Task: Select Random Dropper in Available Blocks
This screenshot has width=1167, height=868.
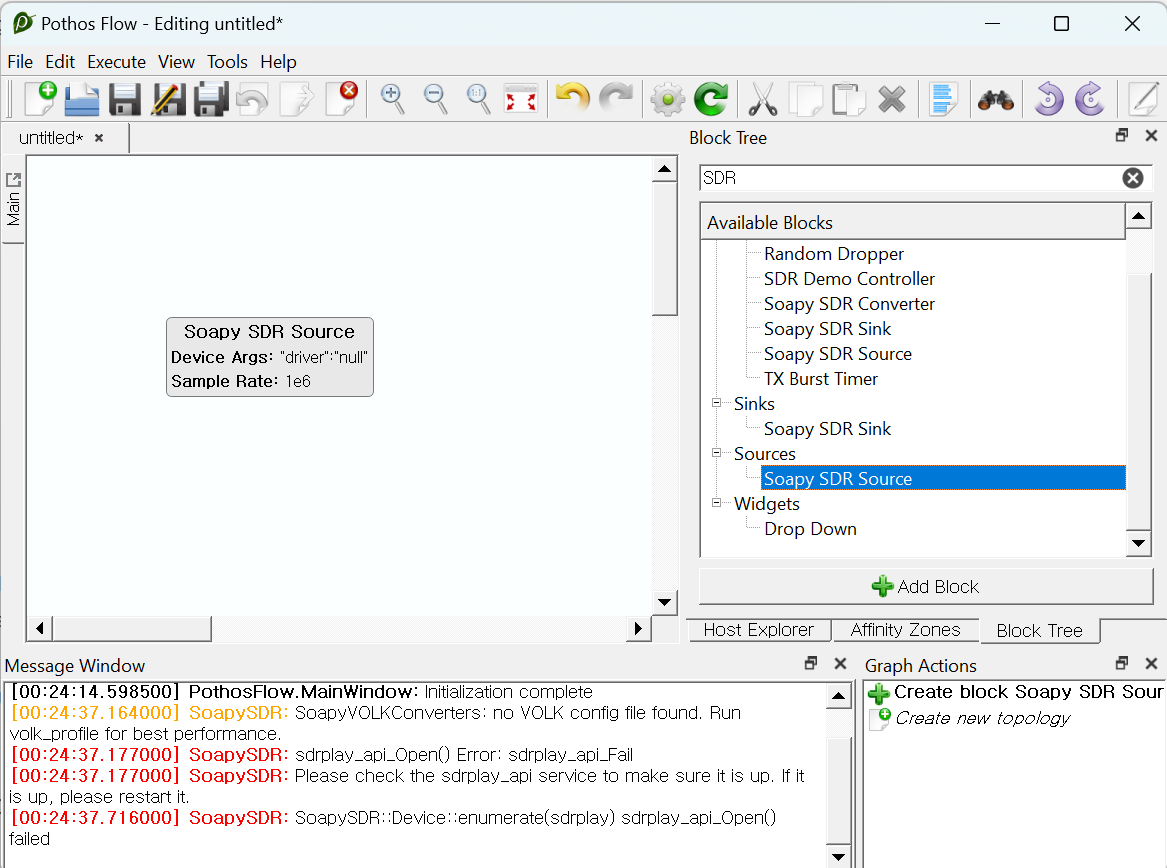Action: click(834, 254)
